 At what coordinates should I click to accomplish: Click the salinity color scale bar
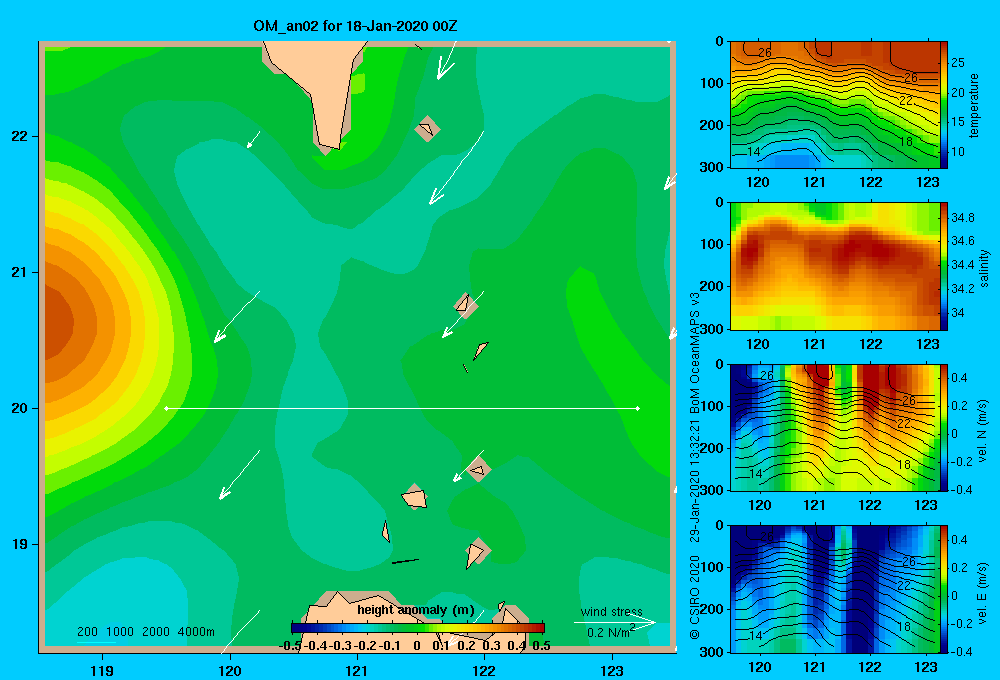coord(944,266)
